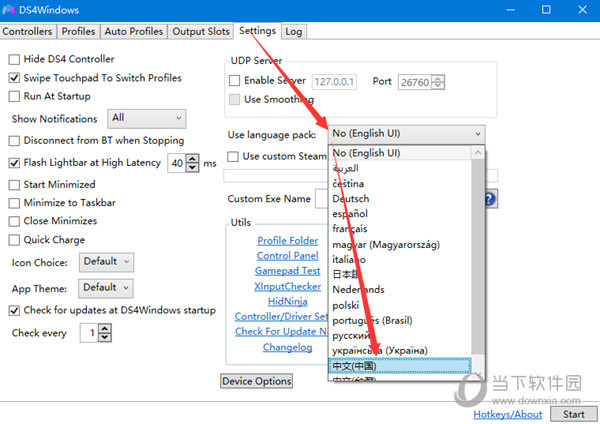The image size is (600, 424).
Task: Switch to the Profiles tab
Action: point(78,31)
